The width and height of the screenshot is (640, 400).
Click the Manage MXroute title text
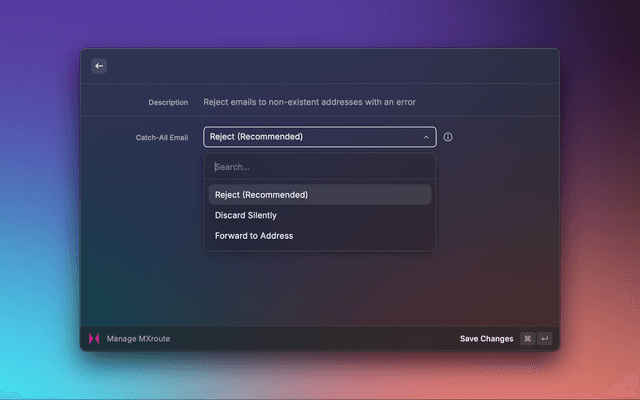[138, 339]
